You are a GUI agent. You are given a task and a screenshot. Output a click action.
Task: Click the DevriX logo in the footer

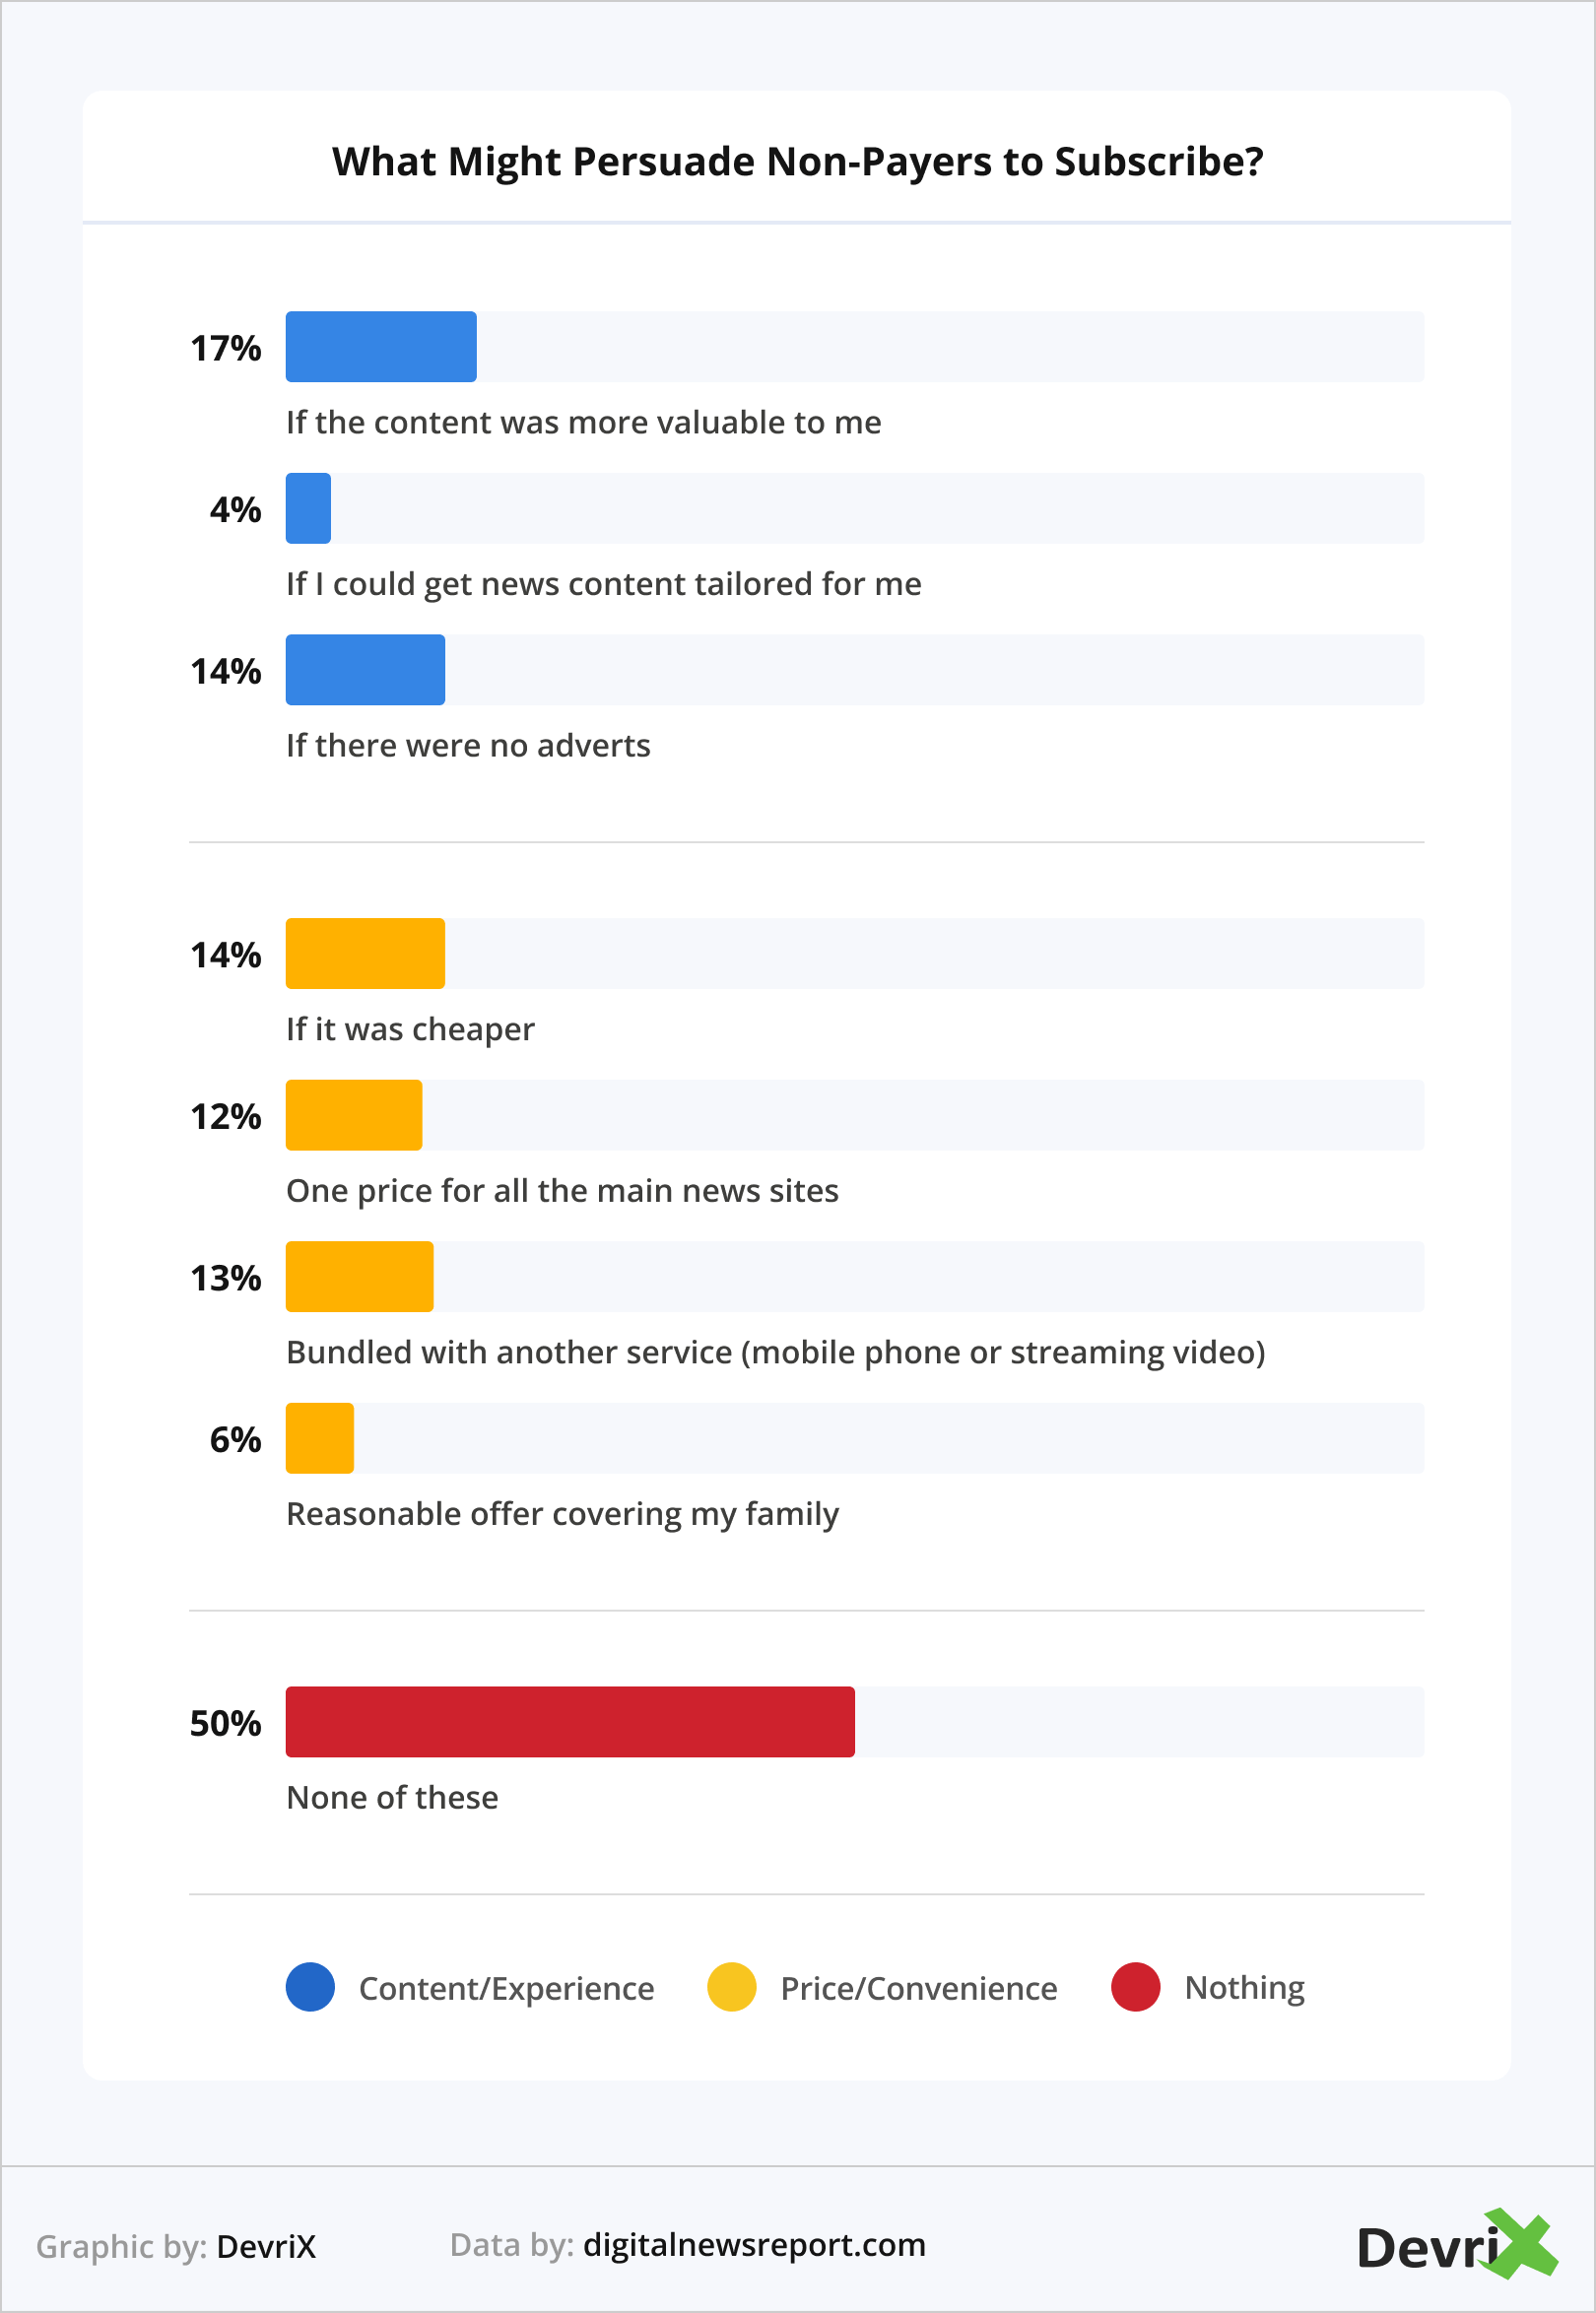point(1455,2246)
